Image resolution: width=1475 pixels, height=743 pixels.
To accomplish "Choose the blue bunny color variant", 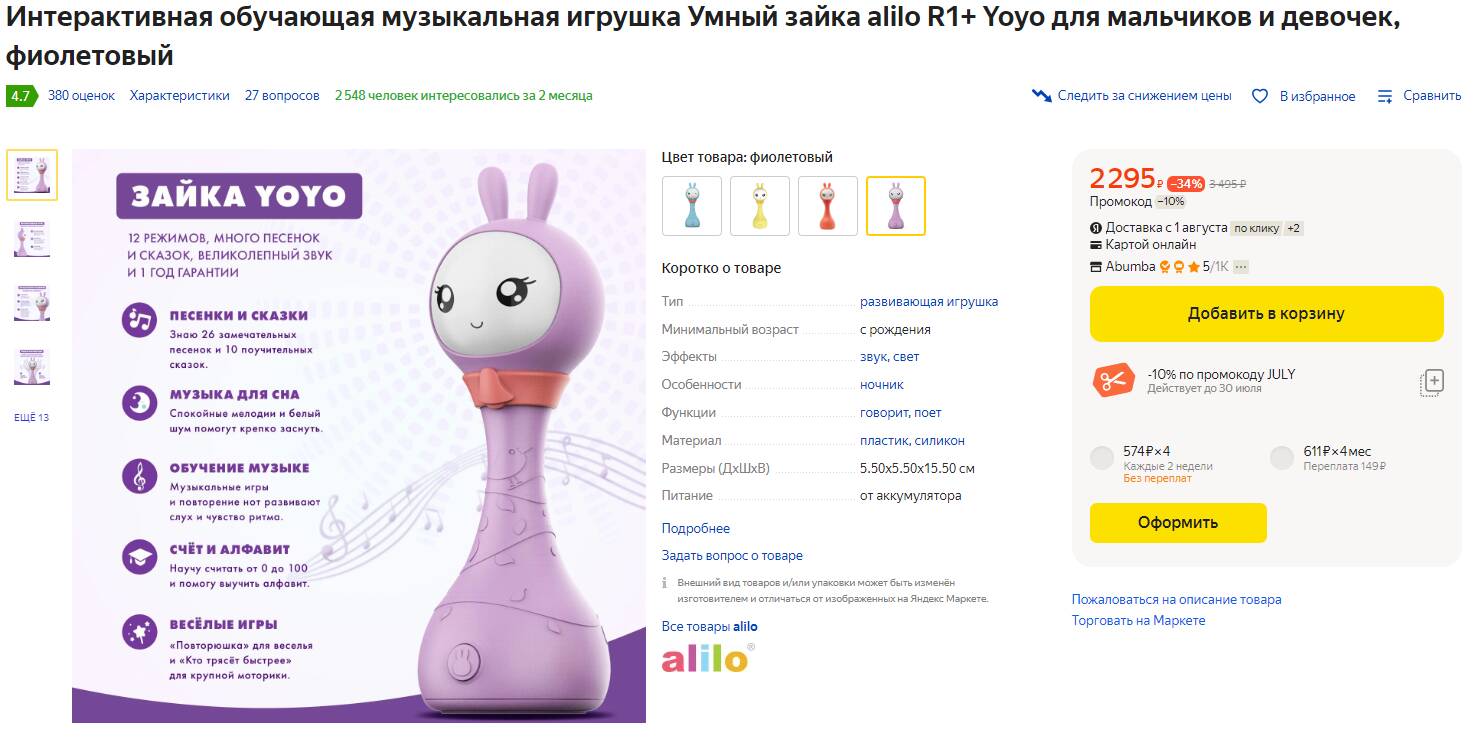I will coord(692,206).
